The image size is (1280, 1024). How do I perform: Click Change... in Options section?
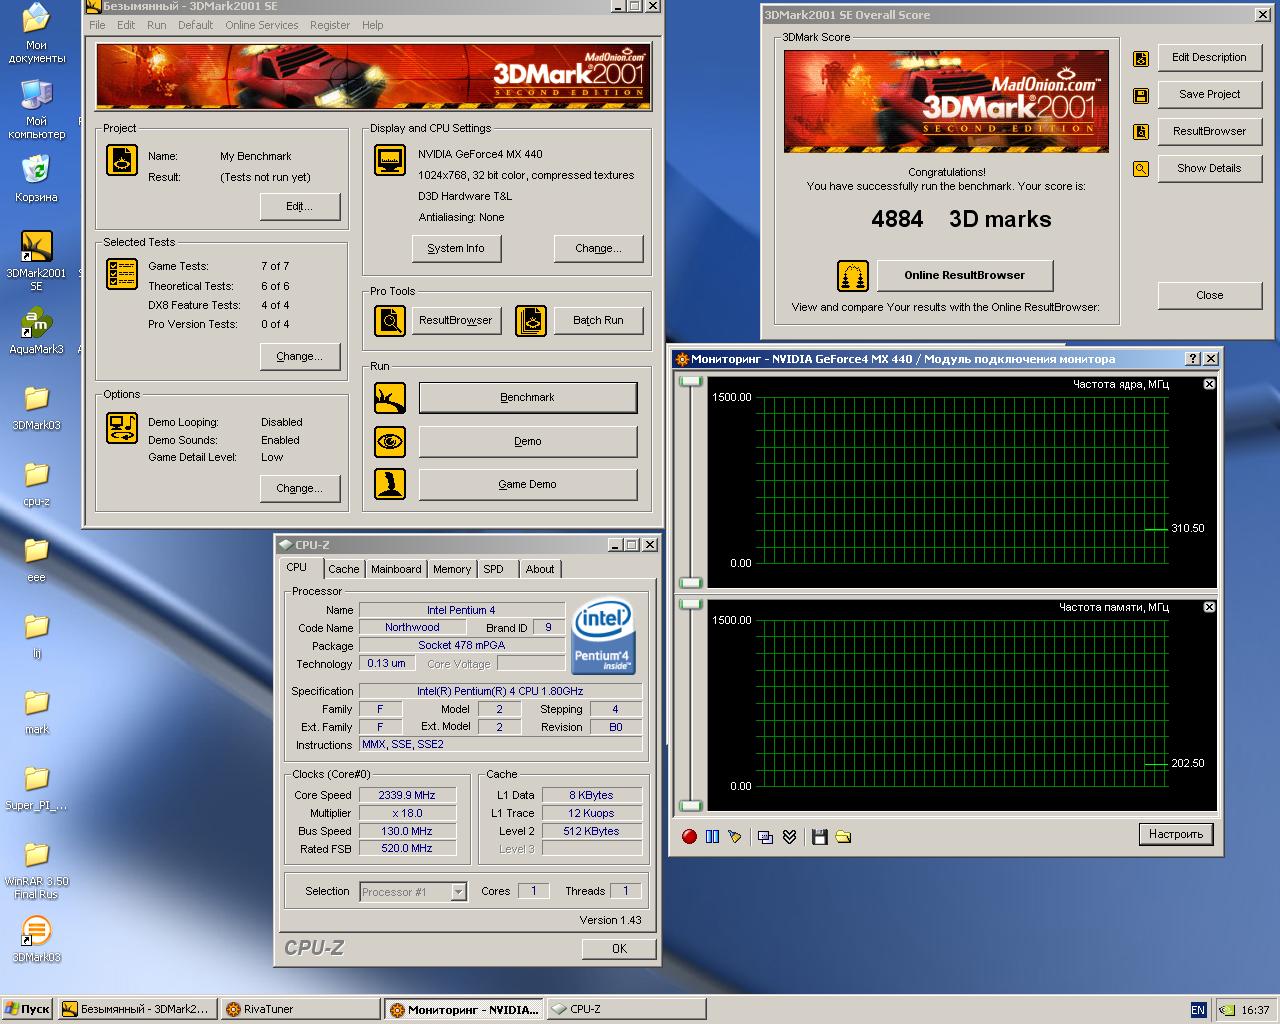click(x=300, y=489)
